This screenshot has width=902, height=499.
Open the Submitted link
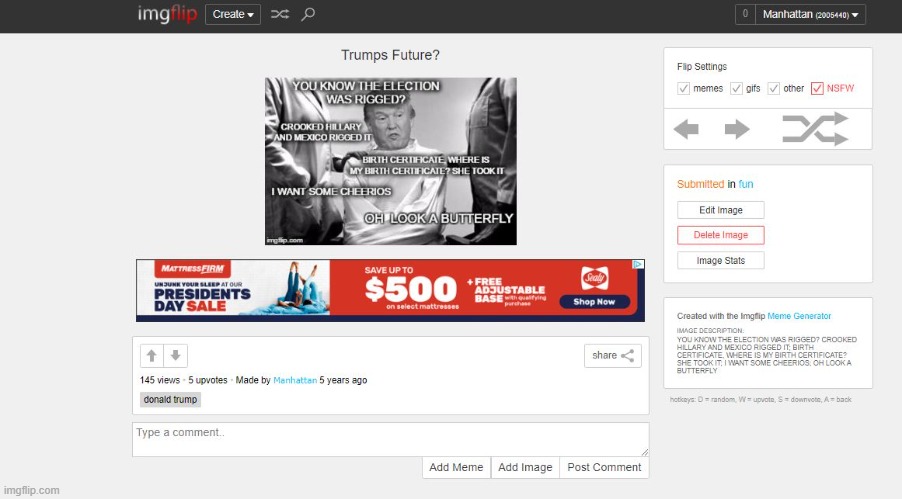click(700, 184)
